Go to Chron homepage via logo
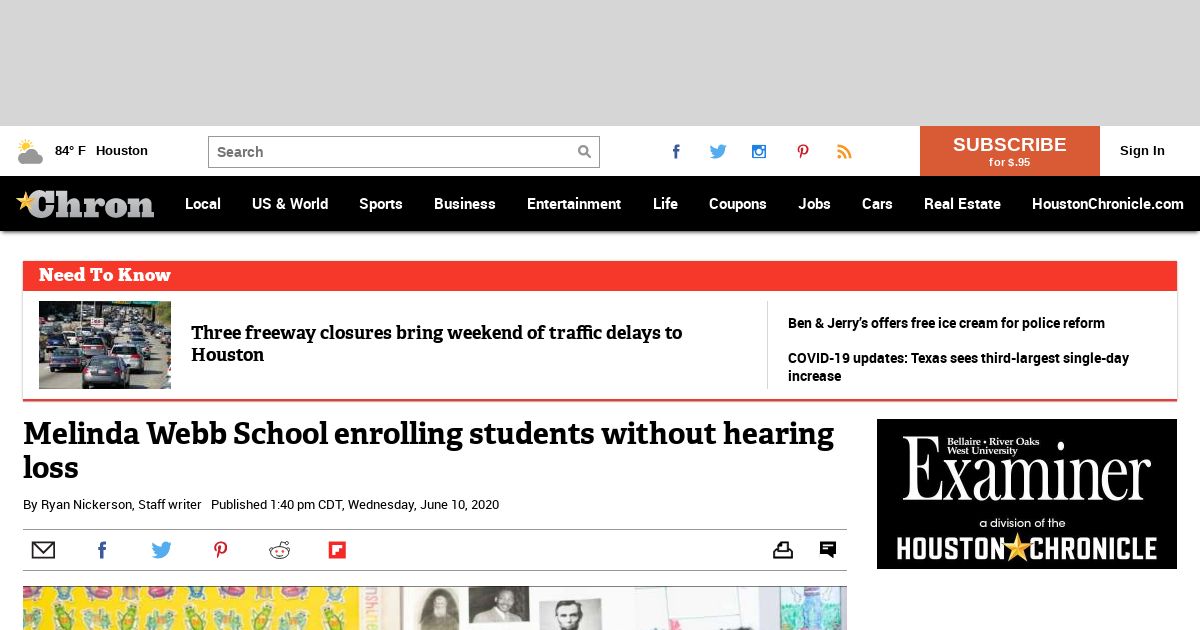The image size is (1200, 630). [85, 204]
